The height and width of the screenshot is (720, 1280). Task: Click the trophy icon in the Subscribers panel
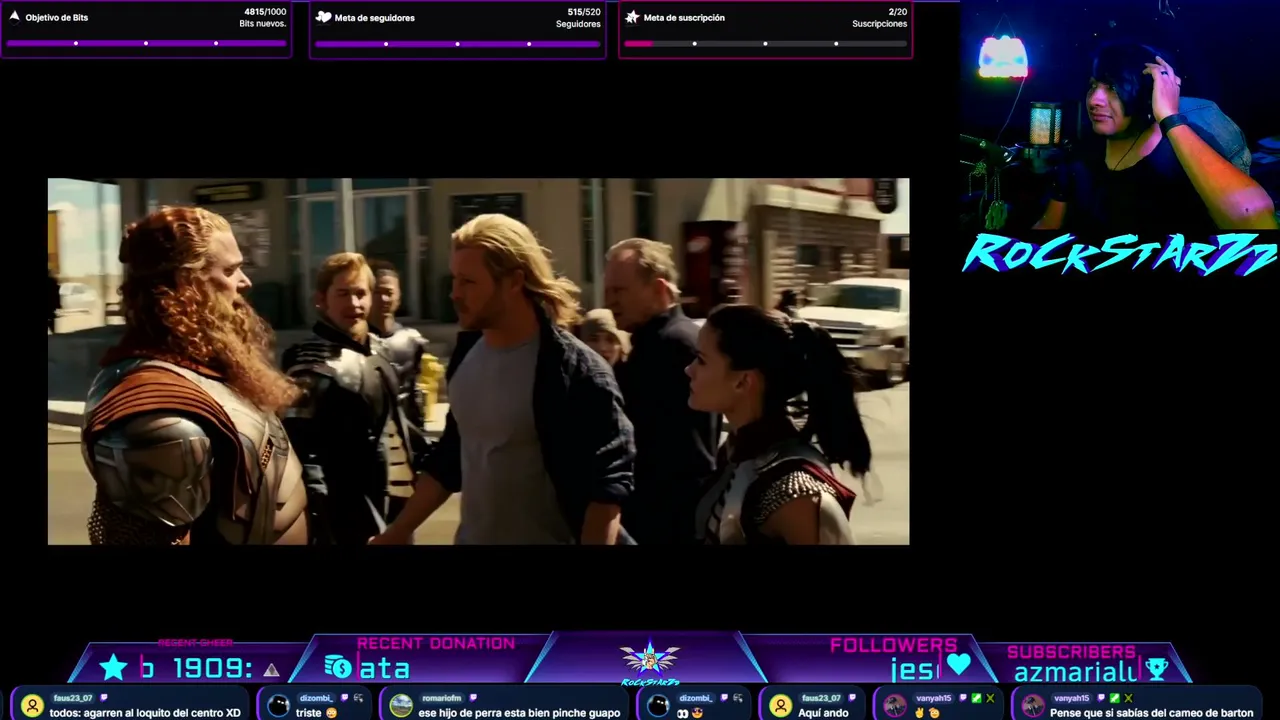[1156, 669]
